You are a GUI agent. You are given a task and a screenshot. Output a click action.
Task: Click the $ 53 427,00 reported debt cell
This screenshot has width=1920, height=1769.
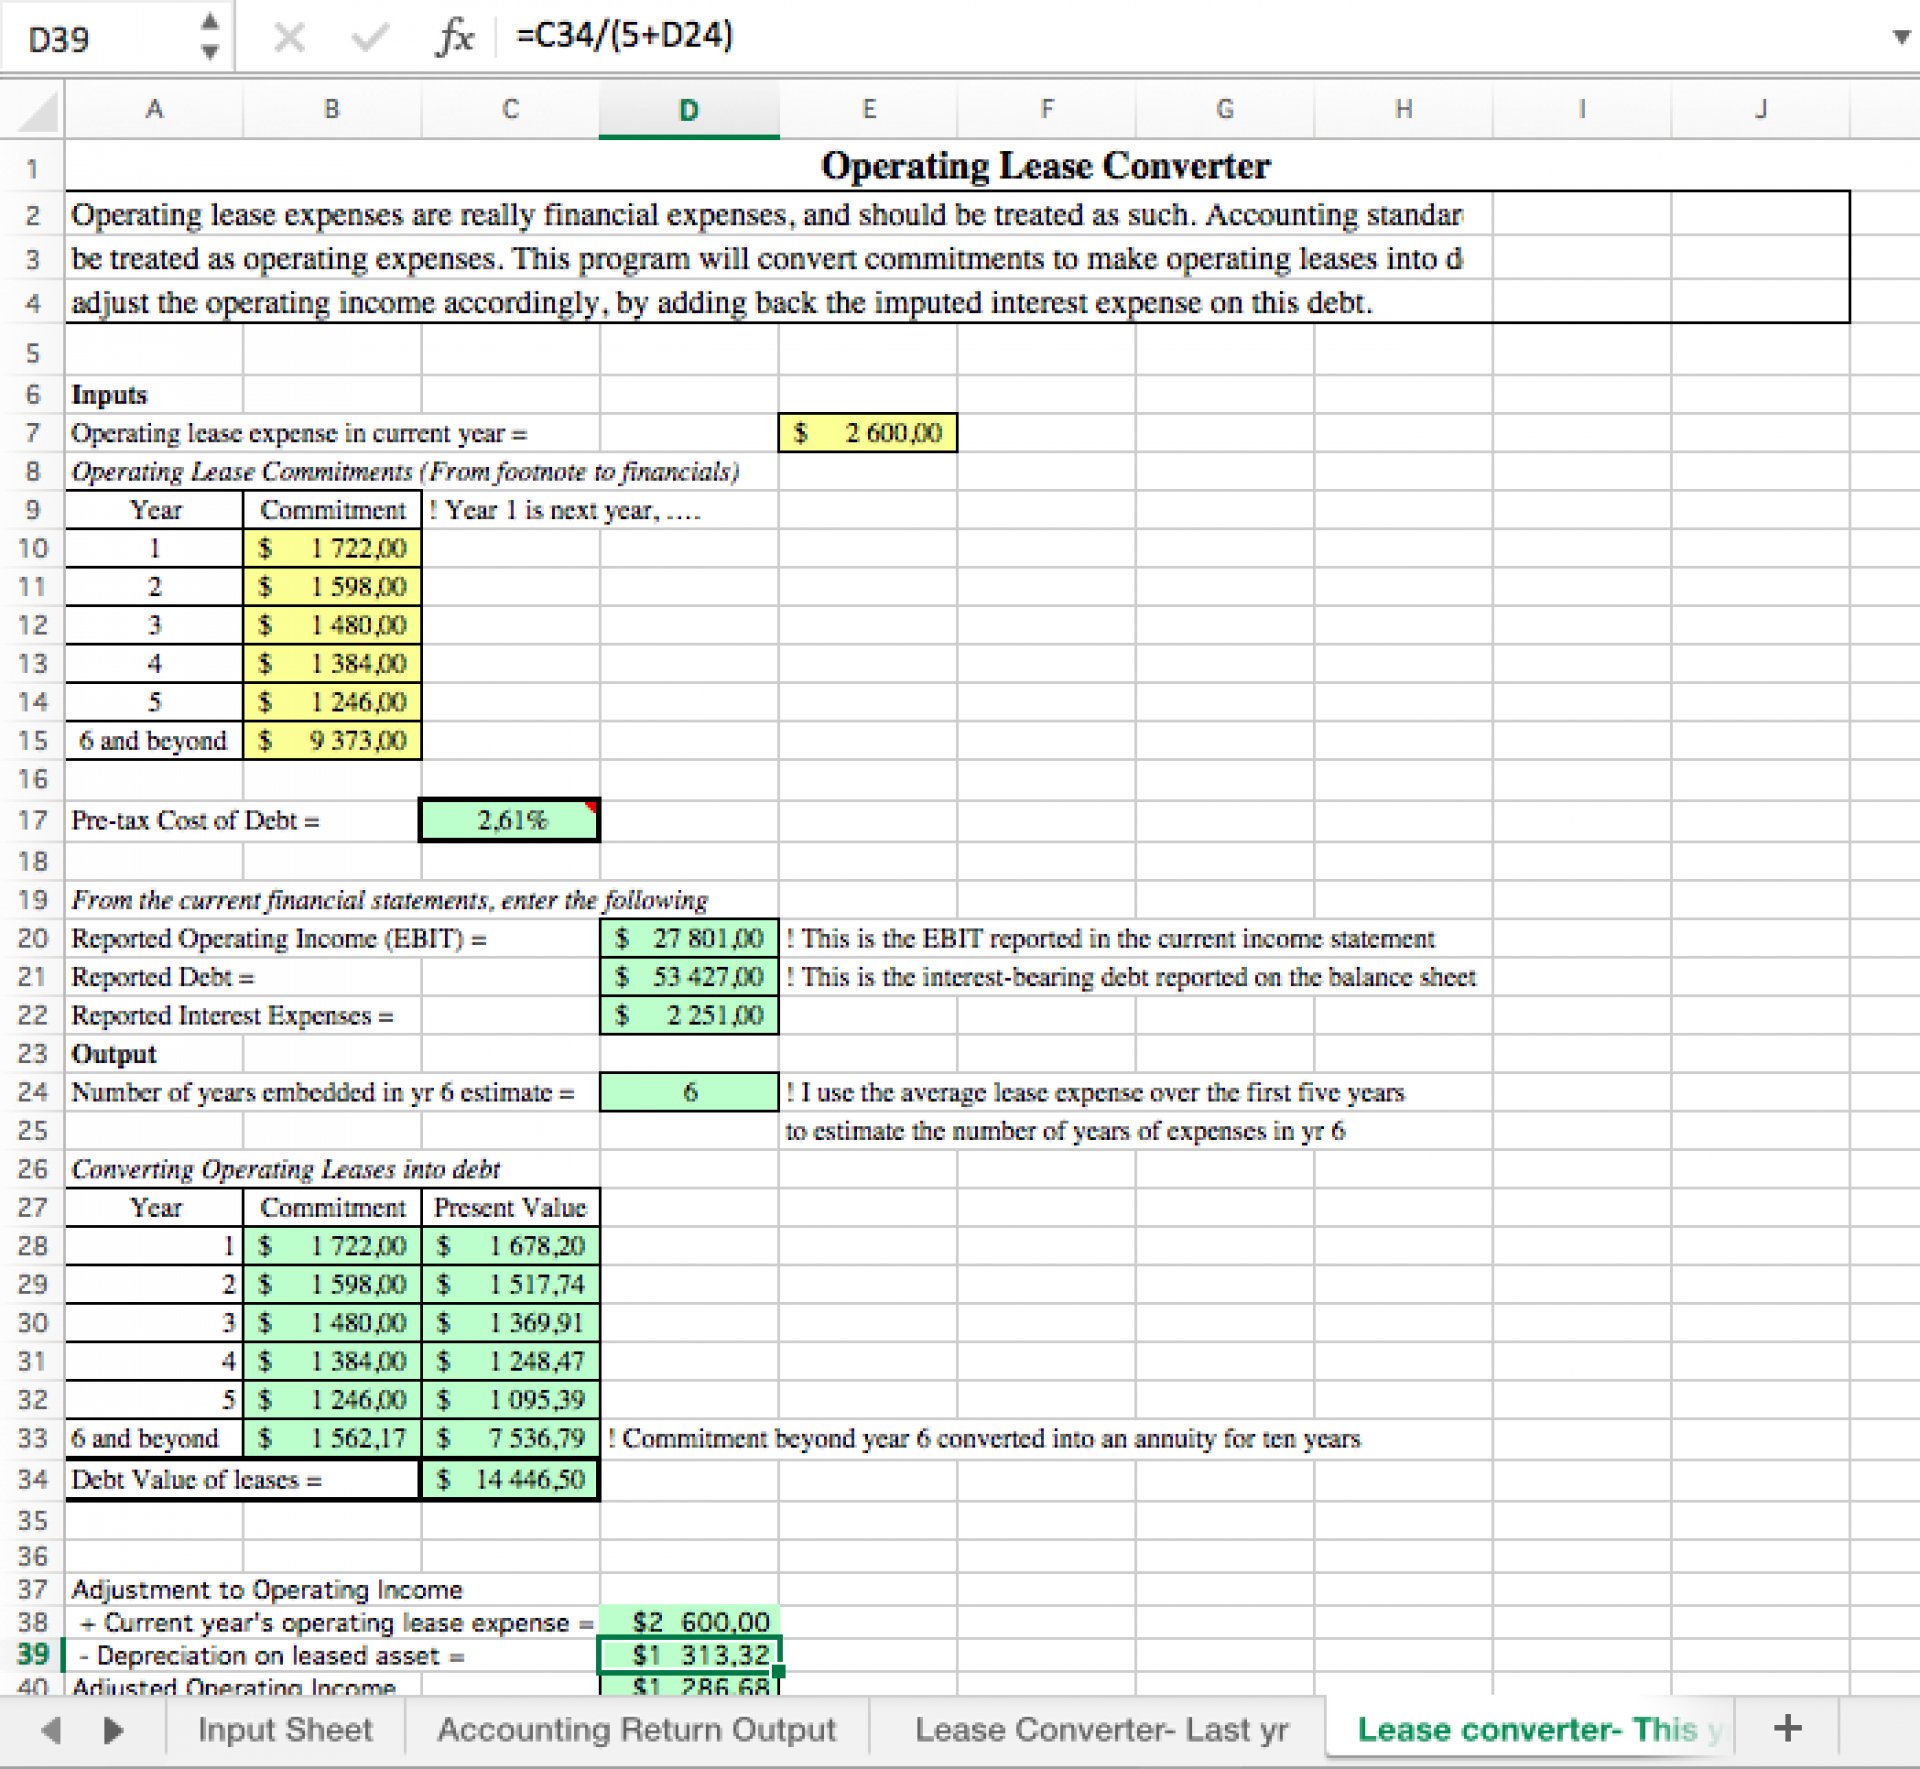click(x=689, y=977)
